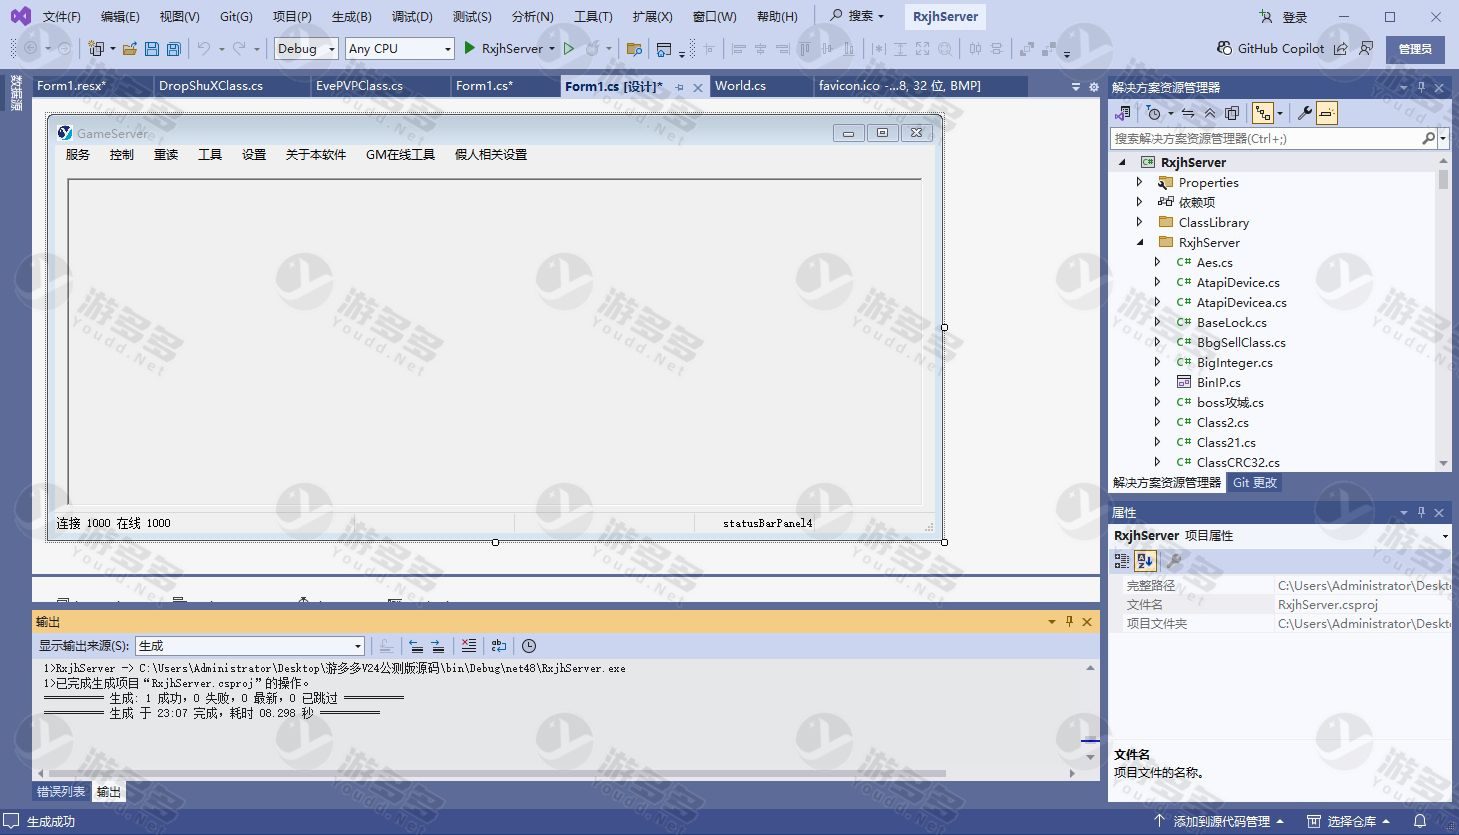
Task: Click Sync with Active Document in Solution Explorer
Action: 1188,113
